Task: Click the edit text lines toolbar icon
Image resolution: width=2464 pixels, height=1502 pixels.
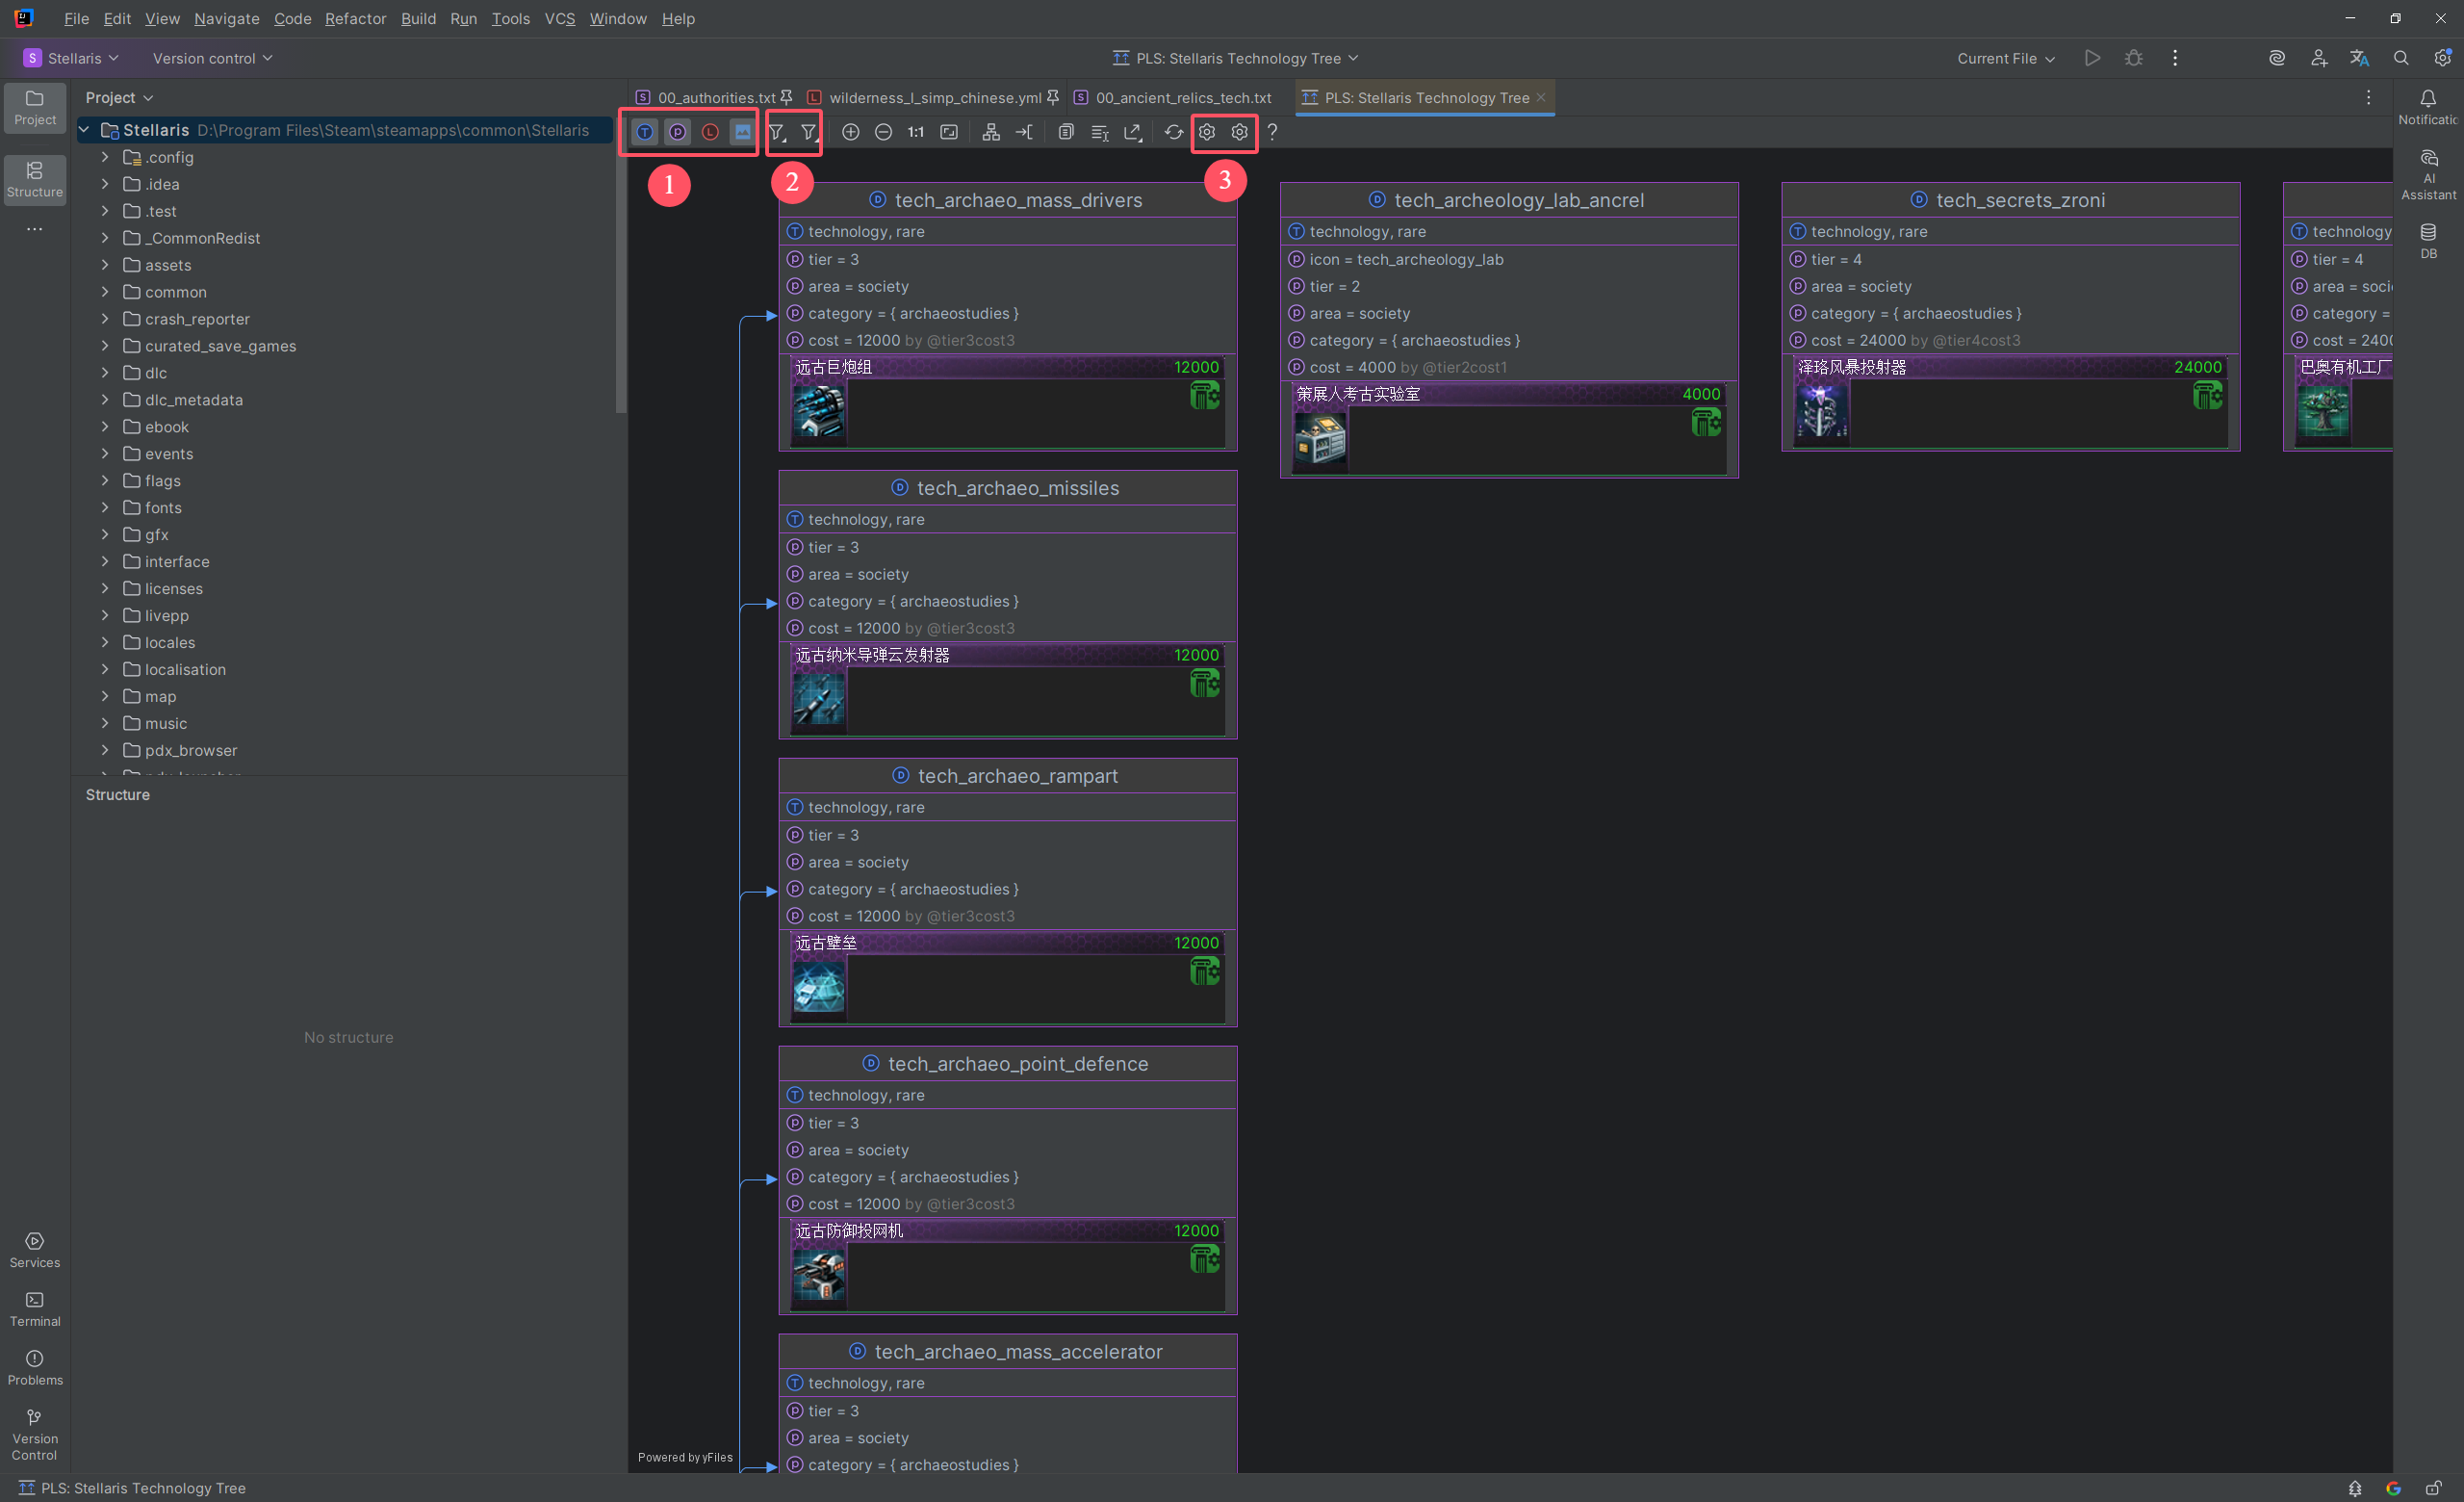Action: pyautogui.click(x=1099, y=132)
